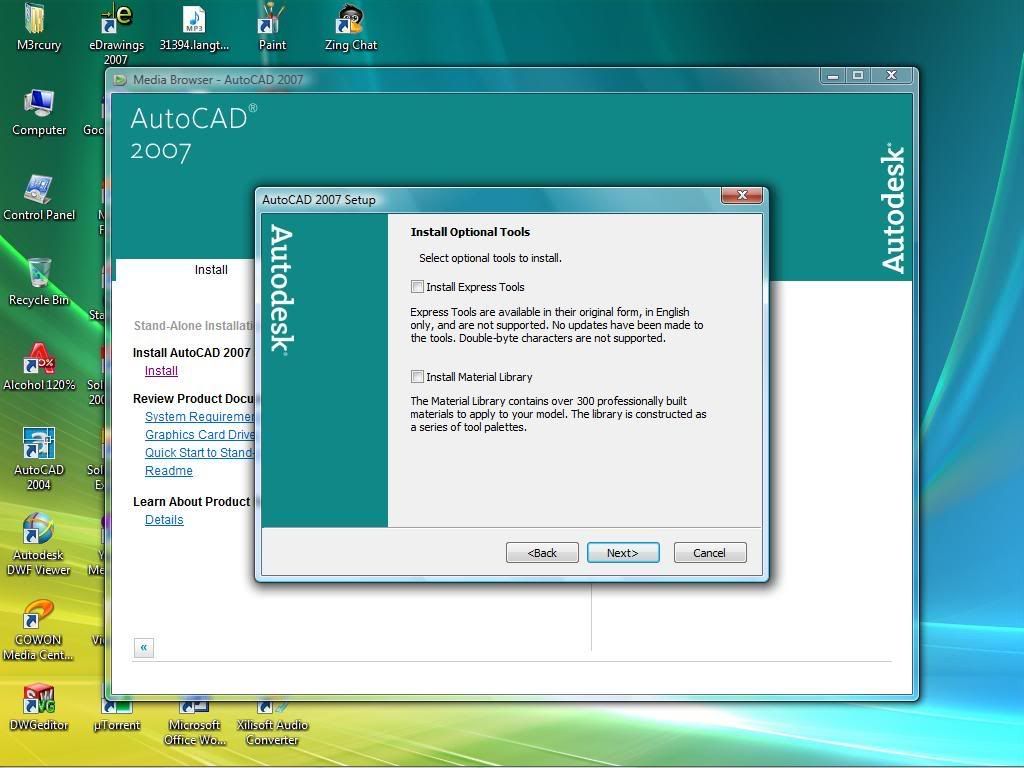The width and height of the screenshot is (1024, 768).
Task: Open Xilisoft Audio Converter shortcut
Action: 272,723
